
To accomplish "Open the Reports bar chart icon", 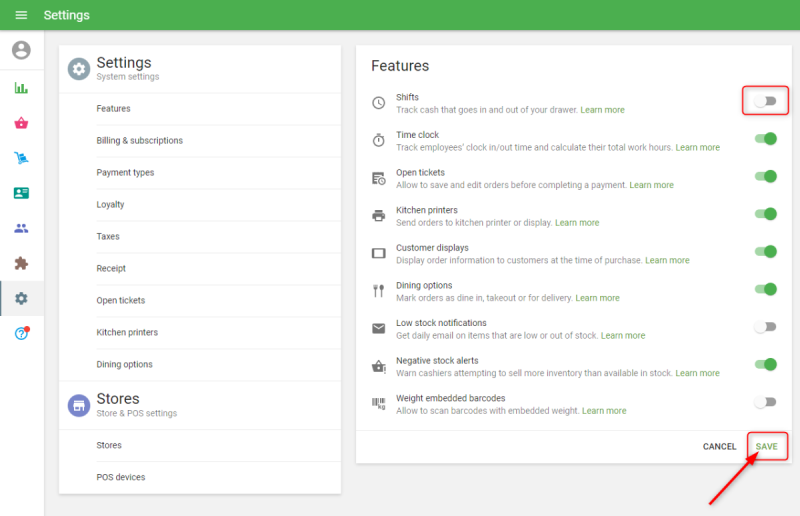I will point(21,88).
